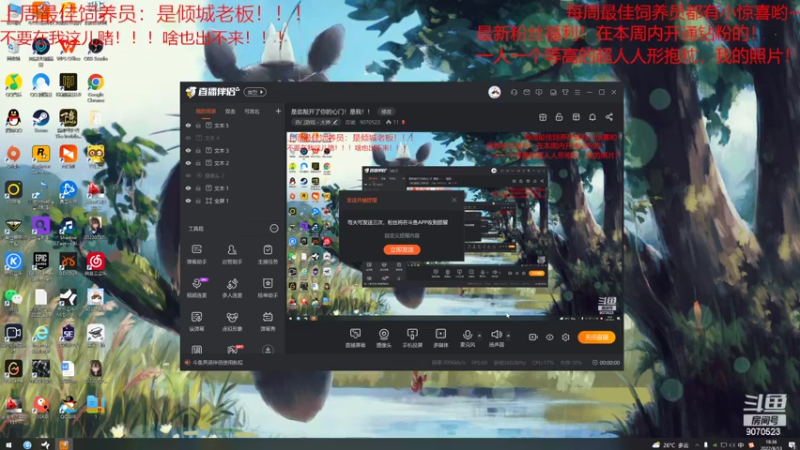Screen dimensions: 800x450
Task: Open stream settings gear in bottom bar
Action: coord(565,337)
